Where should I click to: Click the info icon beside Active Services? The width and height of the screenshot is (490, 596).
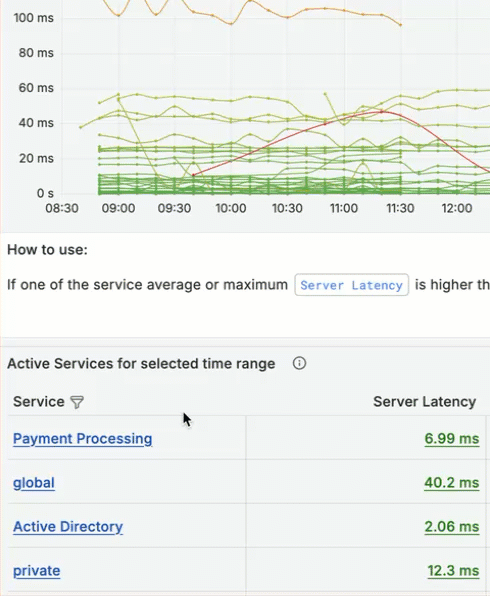pos(299,363)
